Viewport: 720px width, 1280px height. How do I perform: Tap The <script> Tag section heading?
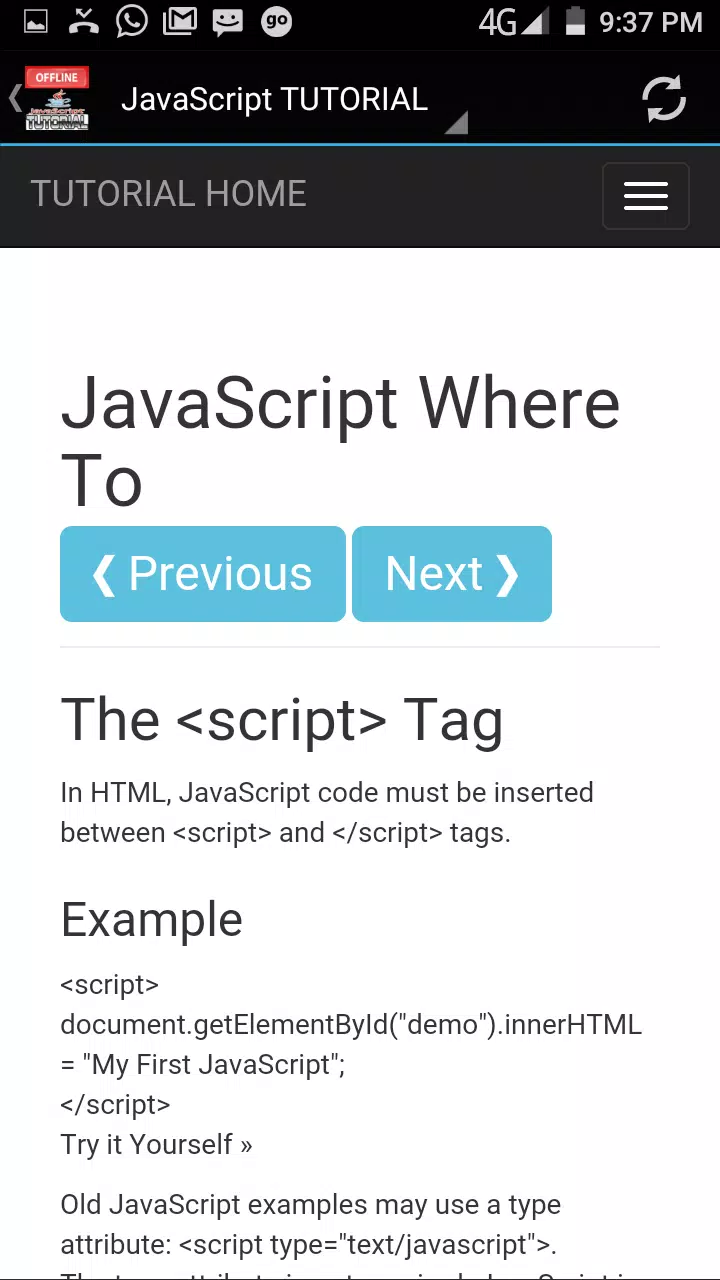coord(282,720)
